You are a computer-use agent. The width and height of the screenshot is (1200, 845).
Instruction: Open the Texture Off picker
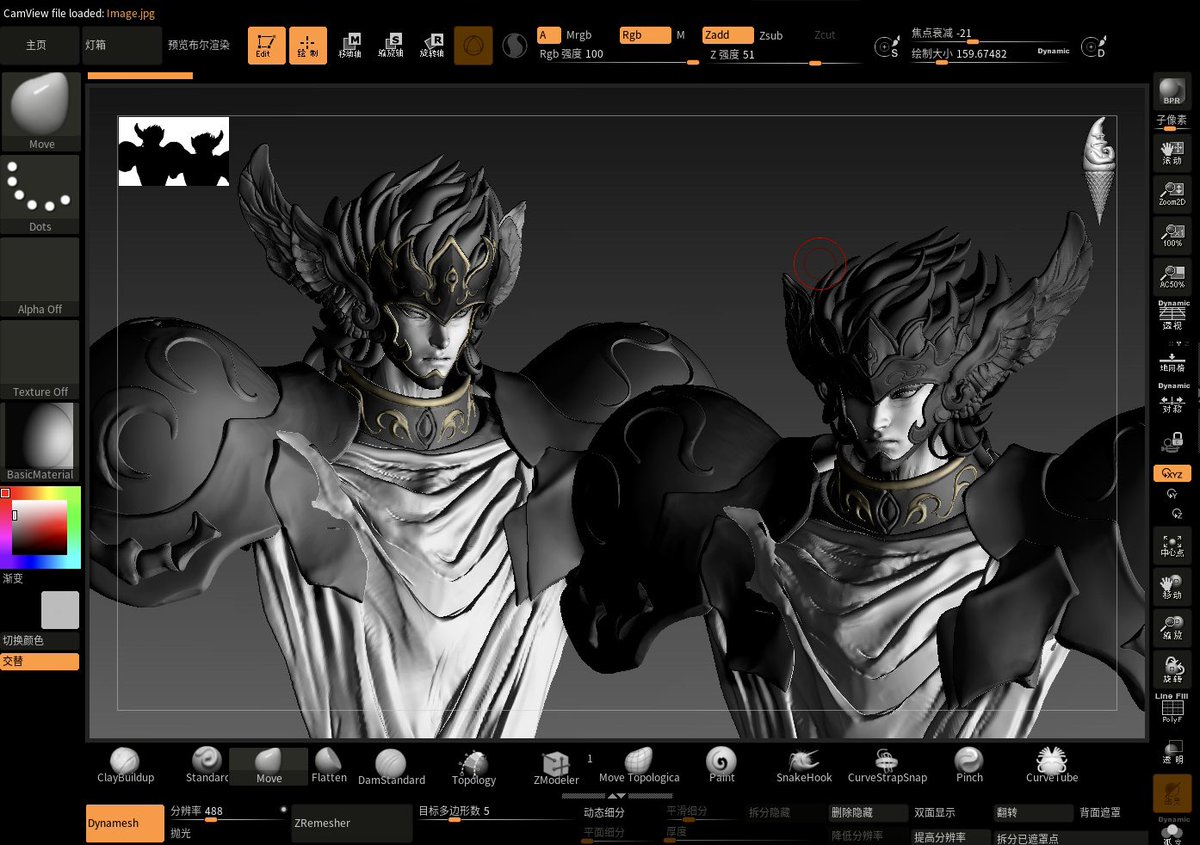[x=41, y=360]
